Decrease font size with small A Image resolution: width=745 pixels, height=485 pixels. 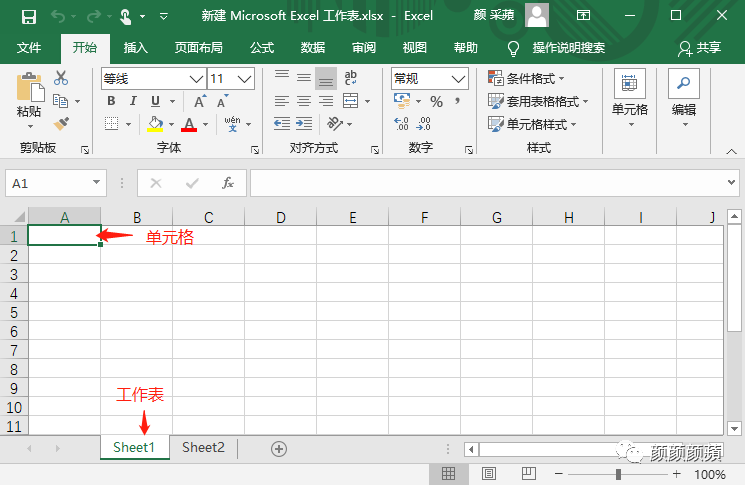[222, 101]
